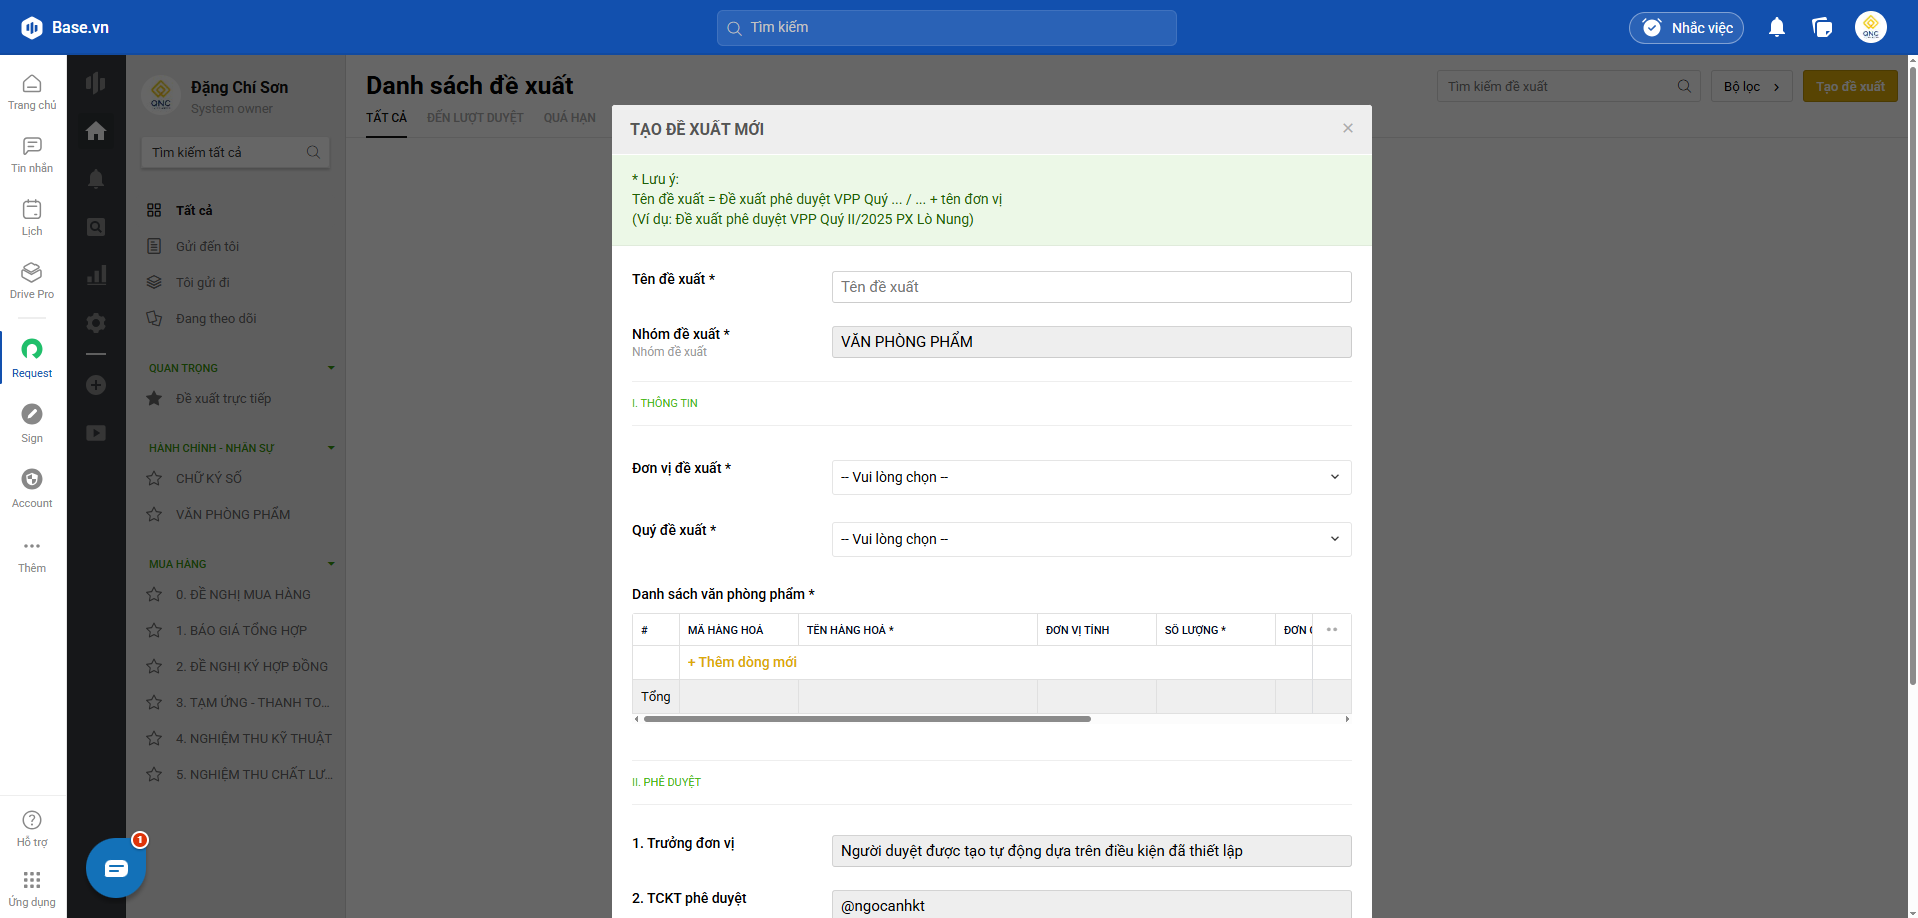Open the notifications bell in top bar

1776,28
